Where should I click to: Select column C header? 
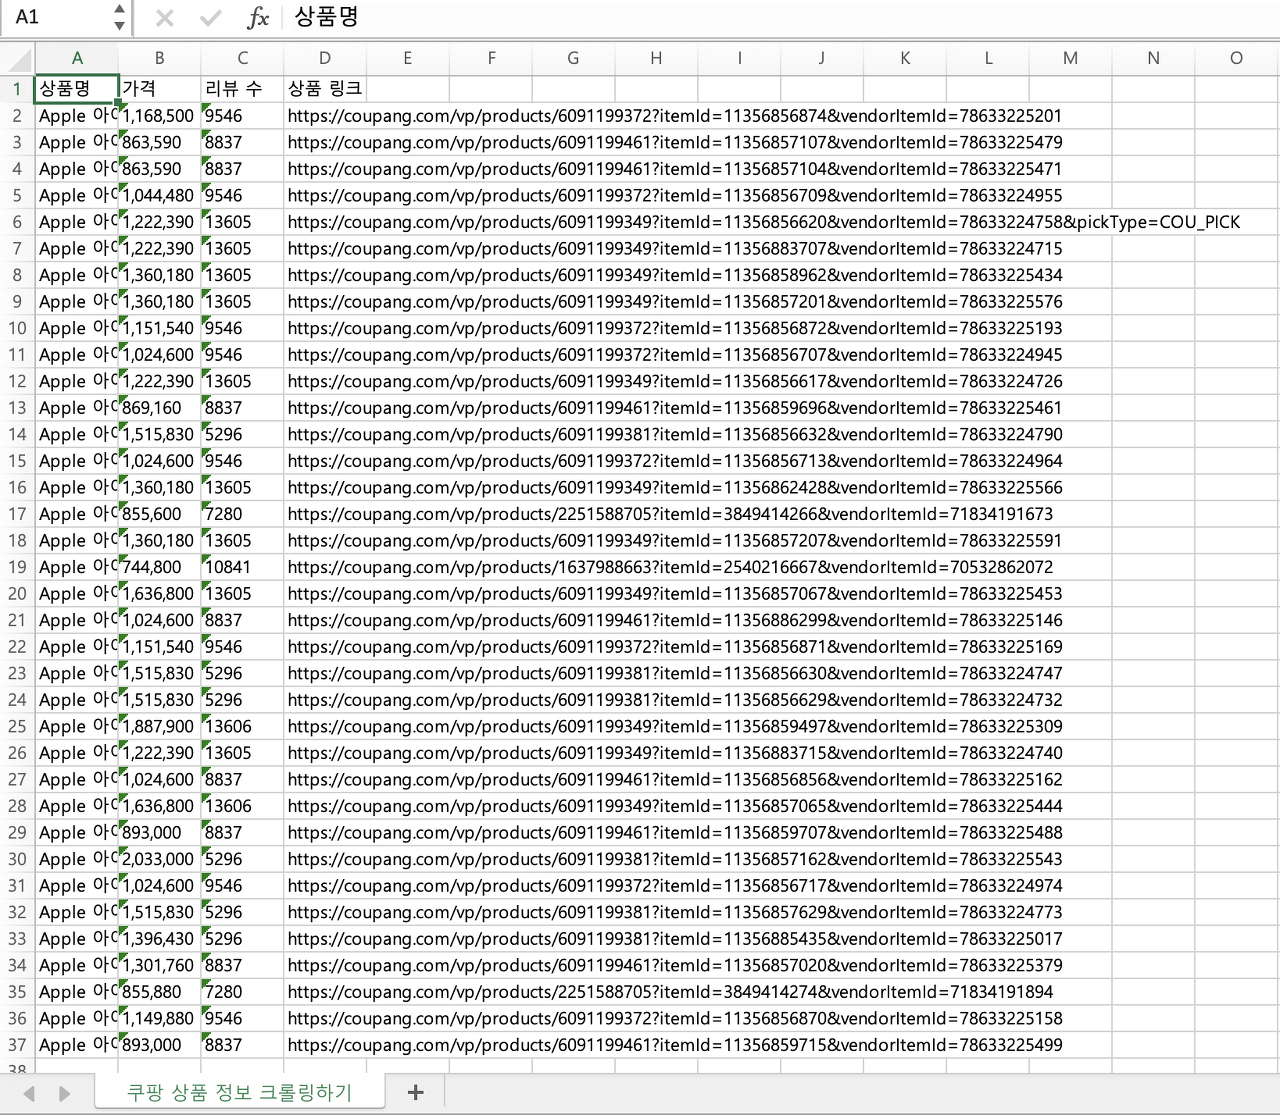[x=242, y=58]
